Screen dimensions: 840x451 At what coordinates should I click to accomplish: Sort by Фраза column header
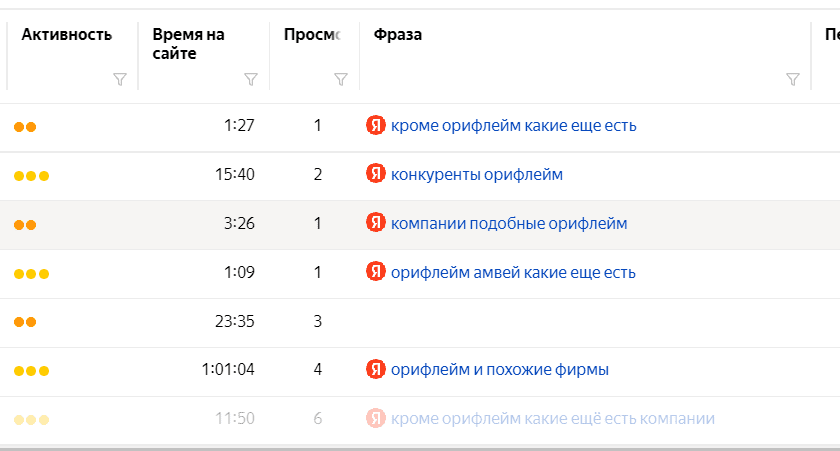[398, 35]
